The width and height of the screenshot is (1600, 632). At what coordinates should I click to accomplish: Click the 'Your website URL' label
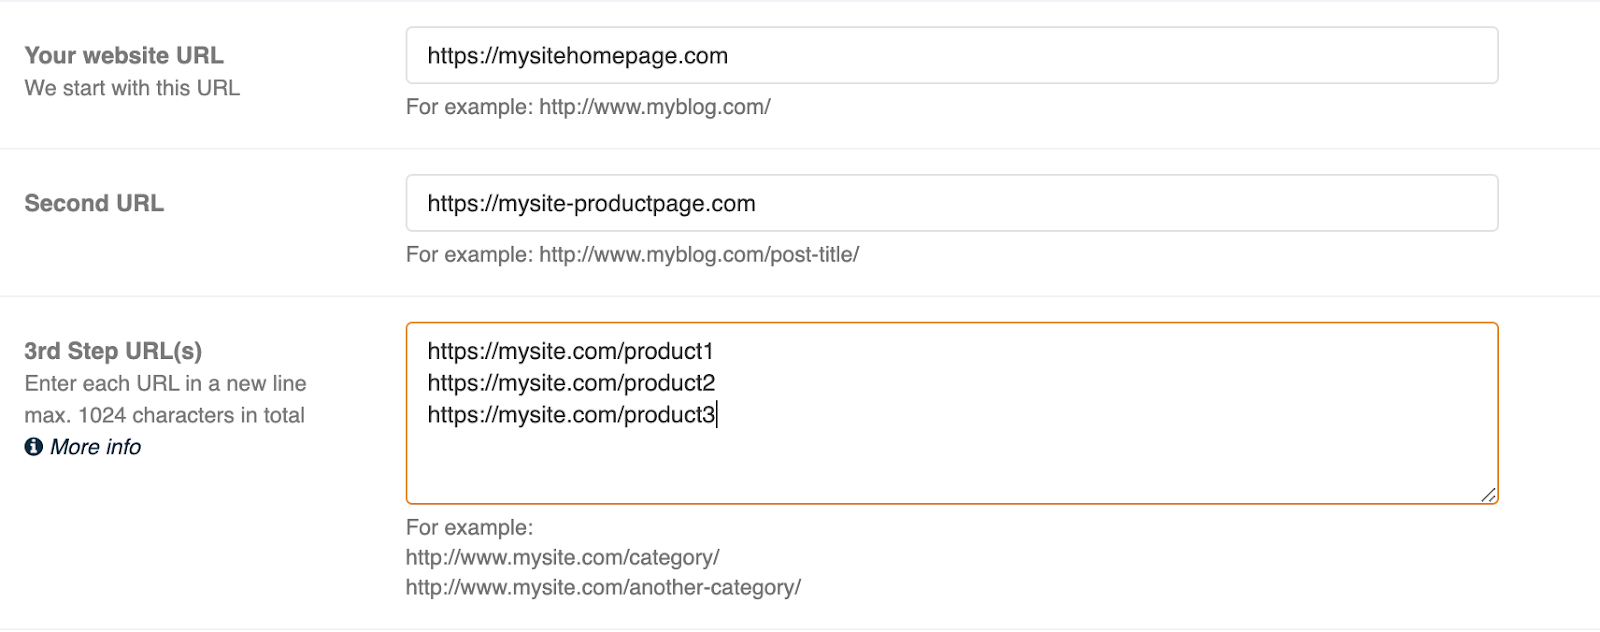(x=124, y=56)
